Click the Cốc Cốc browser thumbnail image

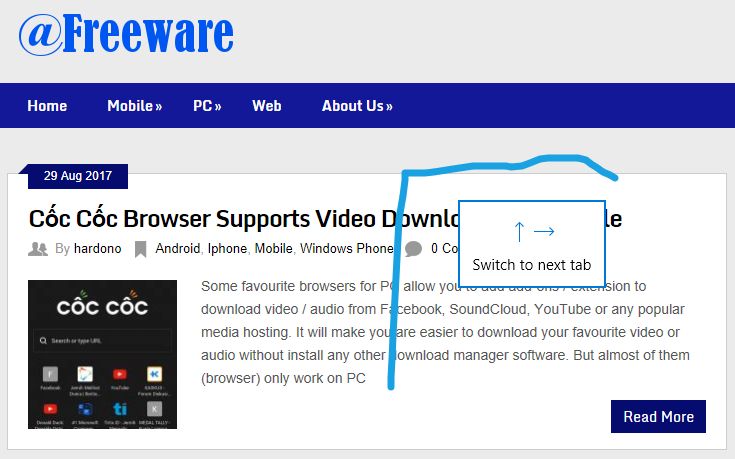pyautogui.click(x=102, y=354)
